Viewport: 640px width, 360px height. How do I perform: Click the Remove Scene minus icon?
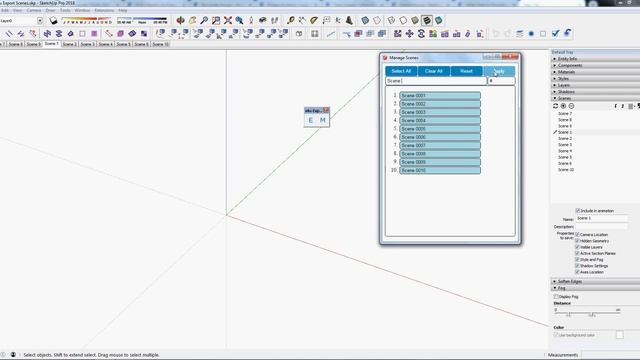click(571, 106)
